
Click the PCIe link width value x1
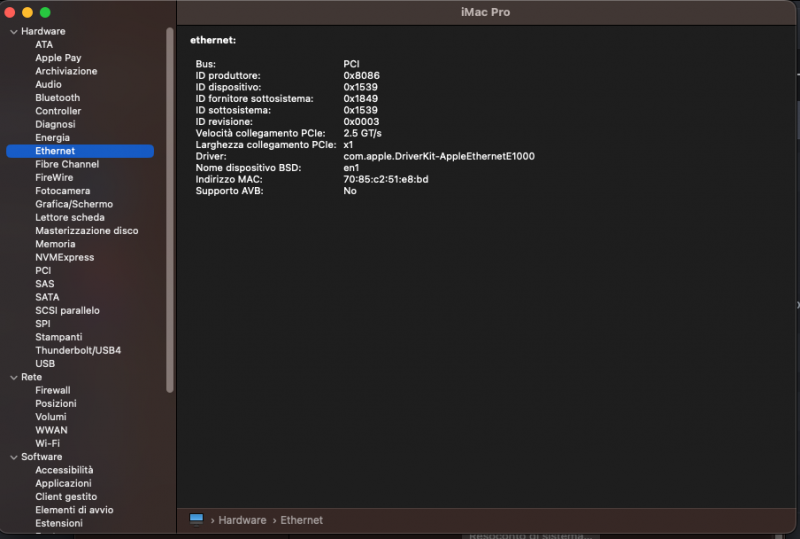coord(348,144)
